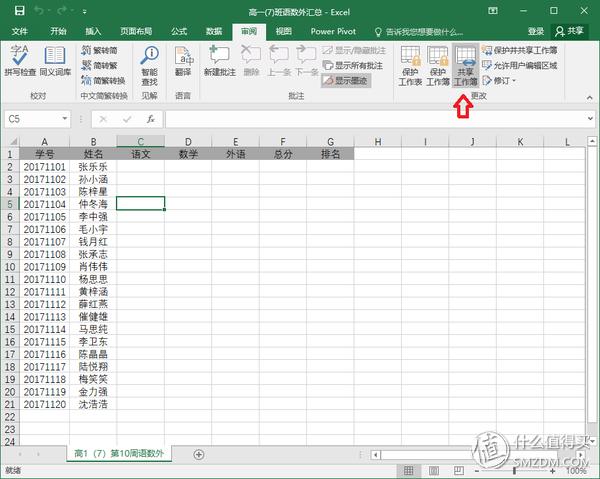Screen dimensions: 600x479
Task: Switch to the 公式 tab
Action: click(179, 31)
